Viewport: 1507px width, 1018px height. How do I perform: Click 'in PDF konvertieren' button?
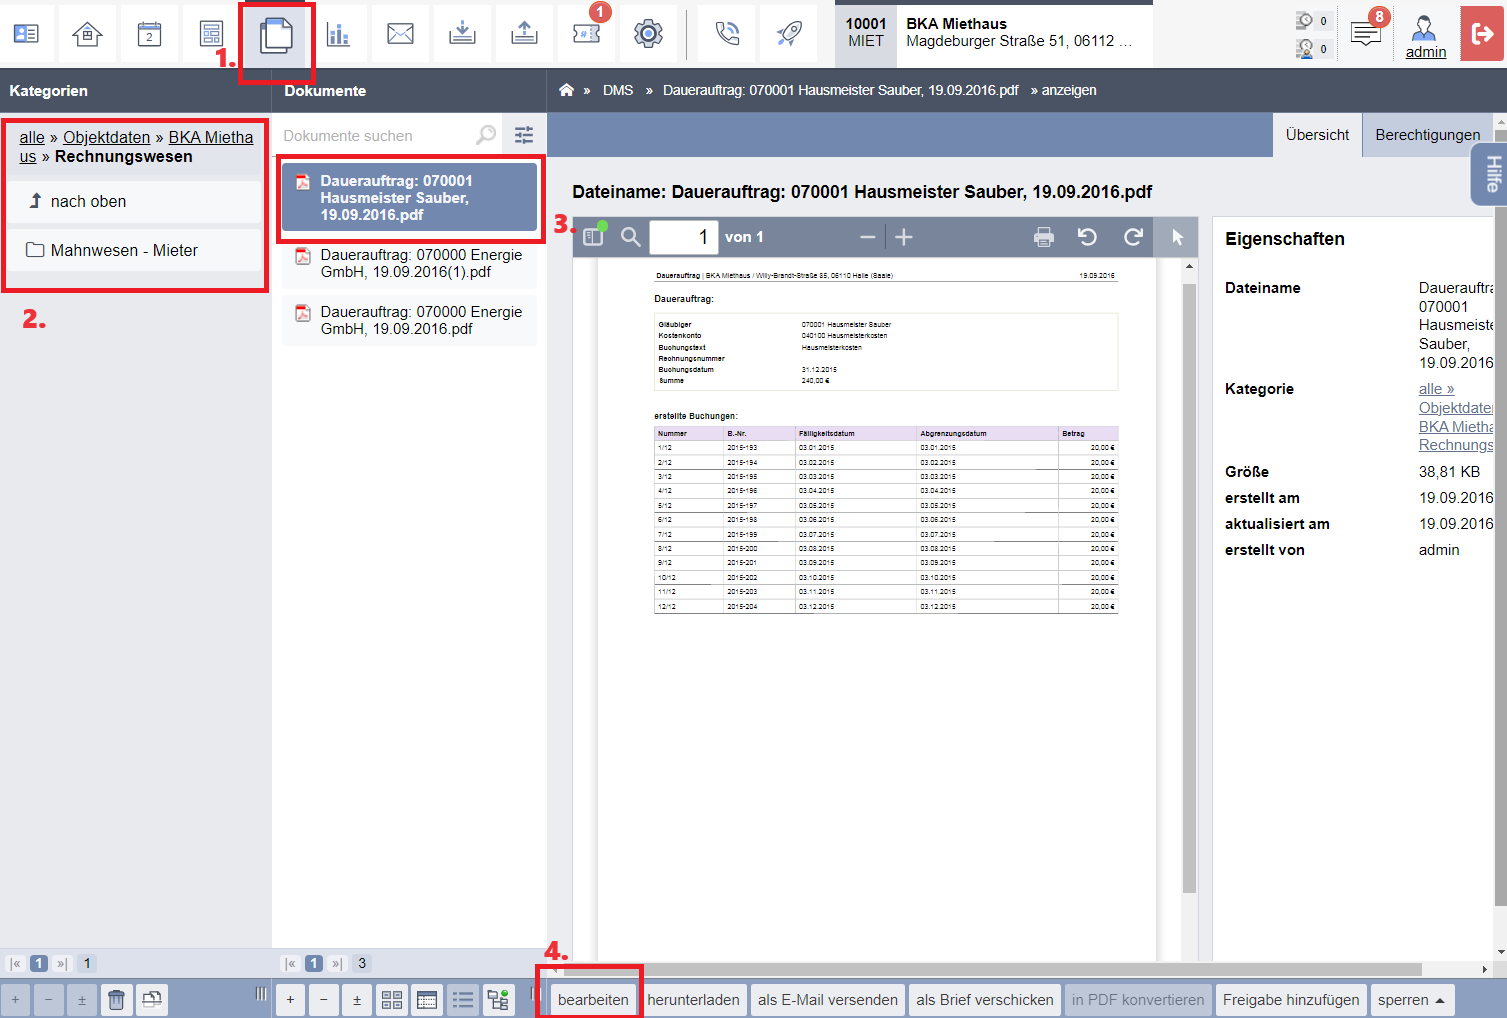(x=1138, y=1000)
